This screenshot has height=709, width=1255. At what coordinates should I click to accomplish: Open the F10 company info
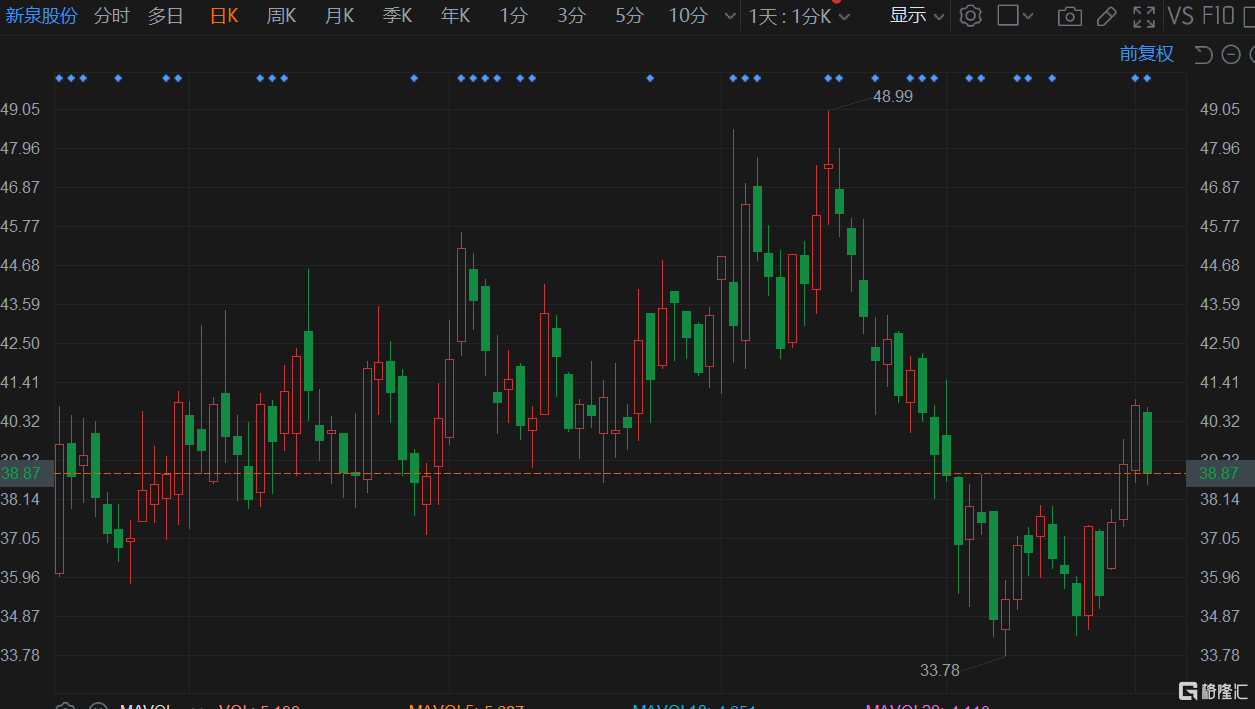click(x=1218, y=16)
